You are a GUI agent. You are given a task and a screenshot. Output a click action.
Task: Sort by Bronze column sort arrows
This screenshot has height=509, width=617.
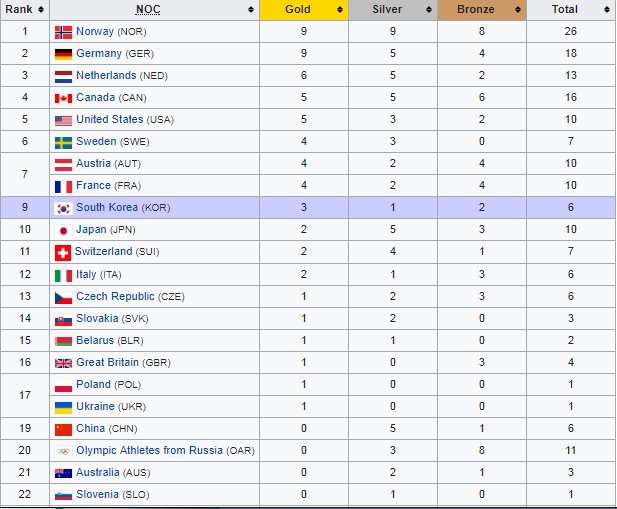click(518, 9)
